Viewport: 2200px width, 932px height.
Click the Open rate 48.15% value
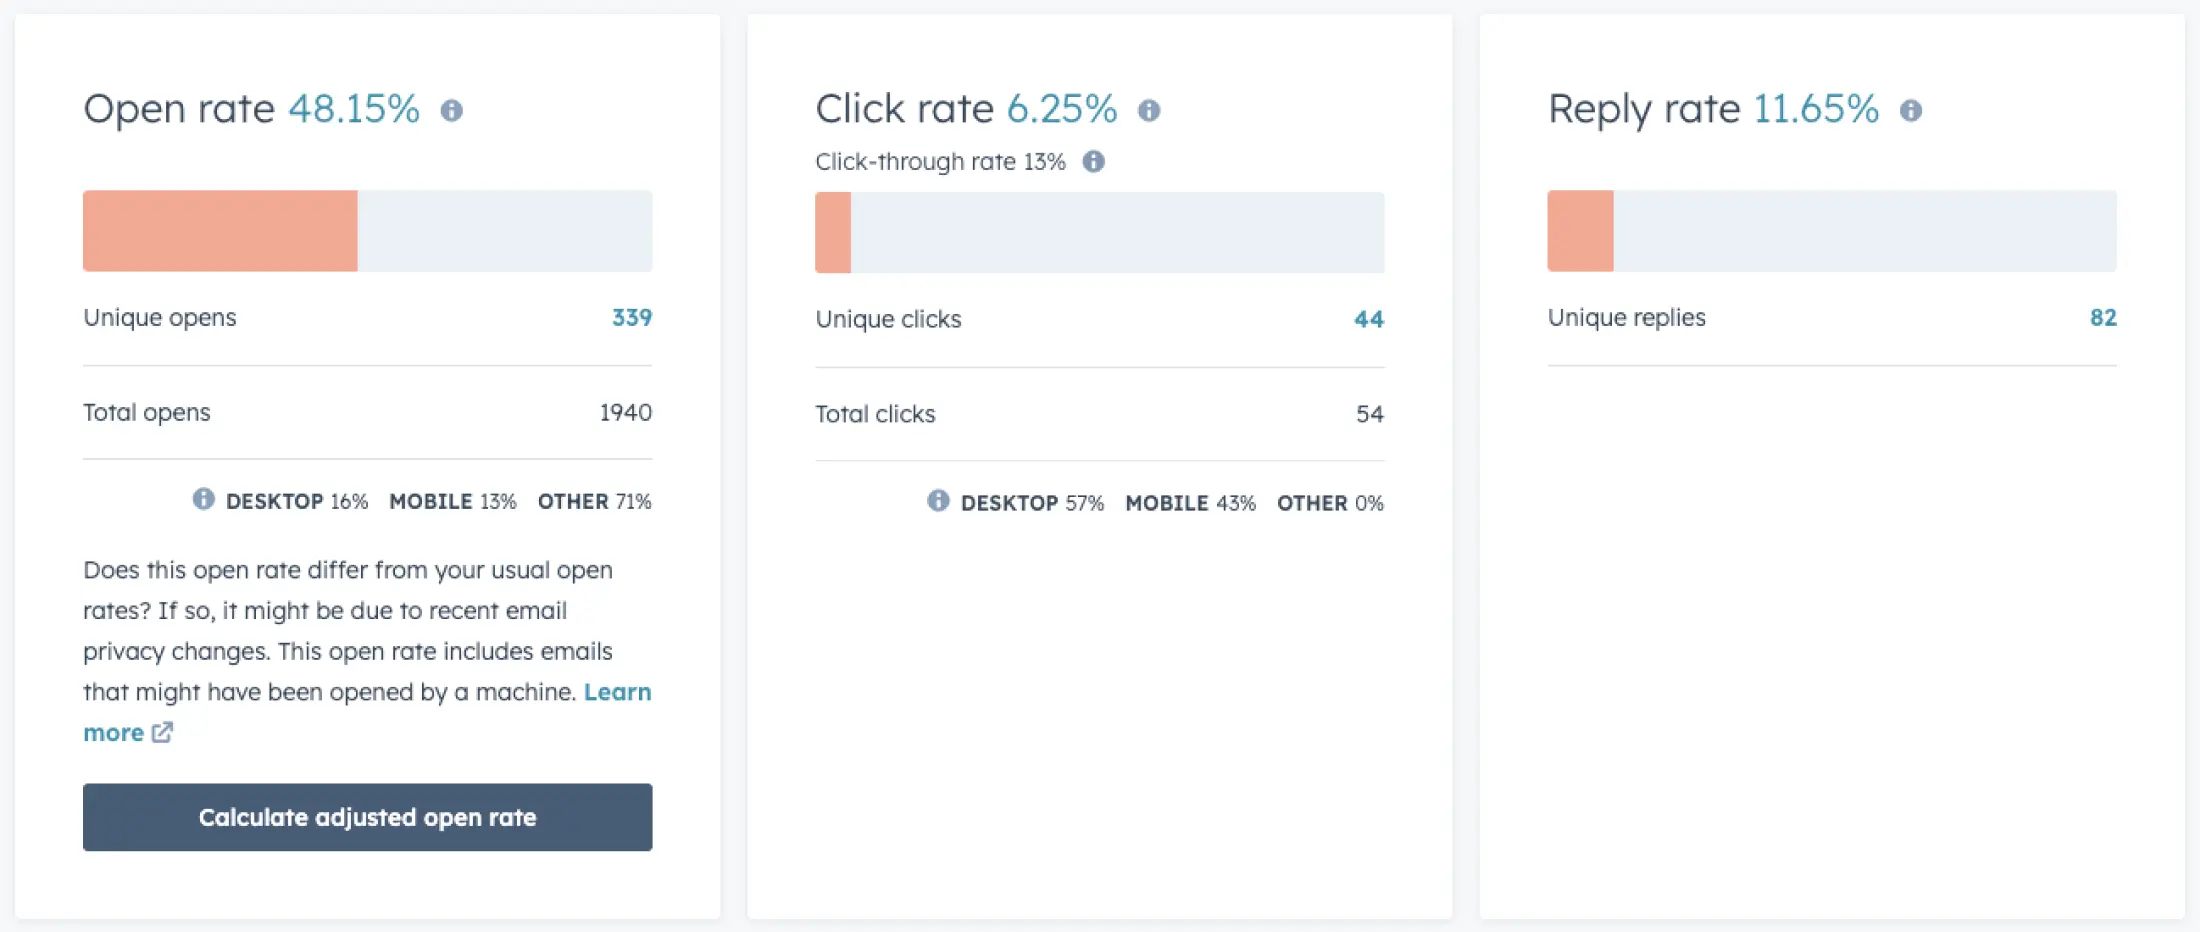tap(354, 109)
